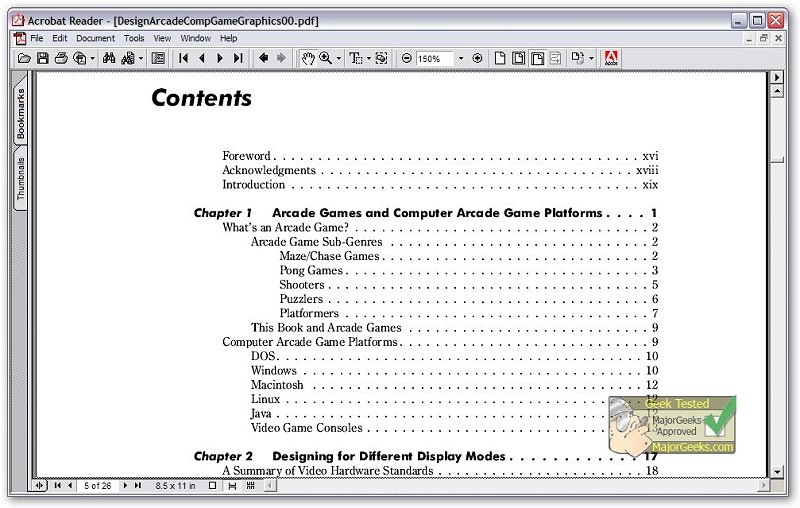The height and width of the screenshot is (508, 800).
Task: Select the Text Select tool
Action: [x=356, y=58]
